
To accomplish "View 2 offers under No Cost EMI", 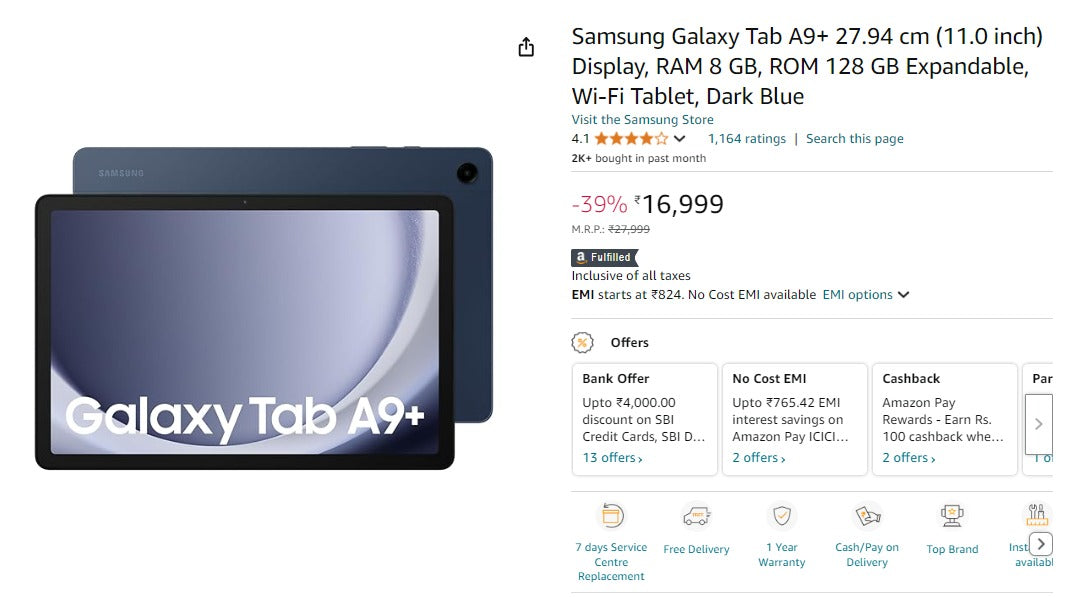I will [x=758, y=458].
